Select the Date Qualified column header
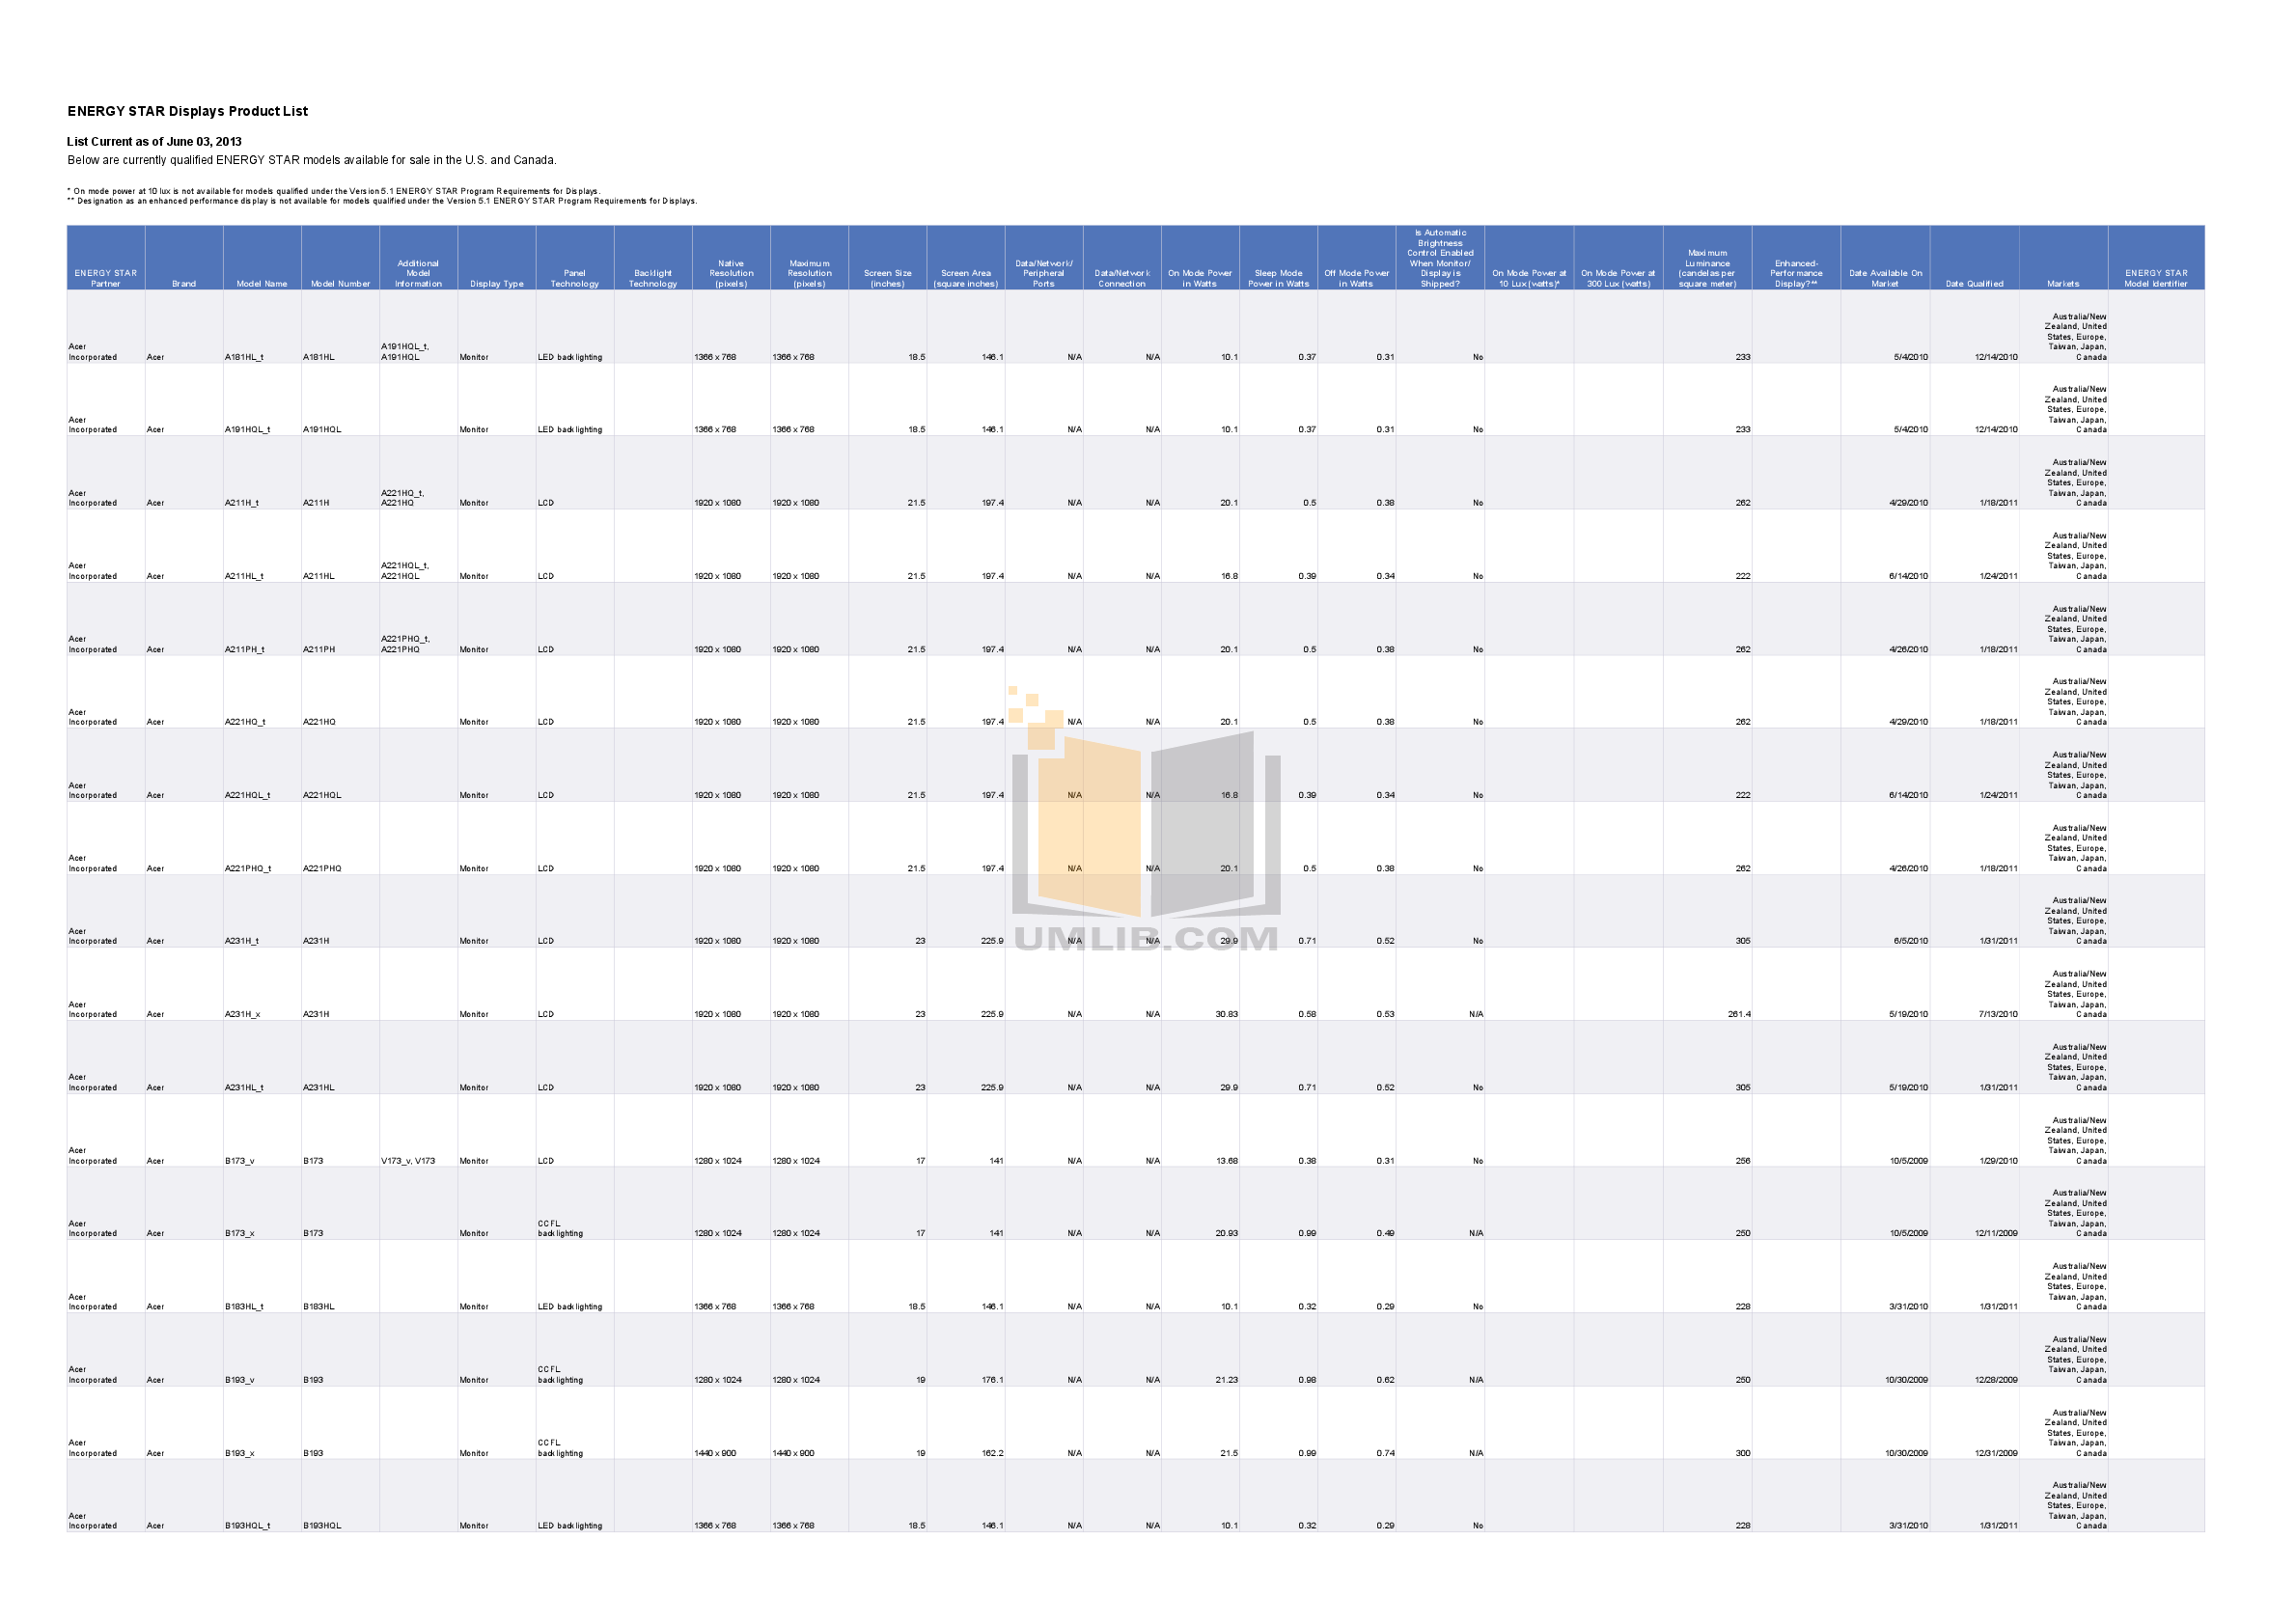 tap(1974, 284)
